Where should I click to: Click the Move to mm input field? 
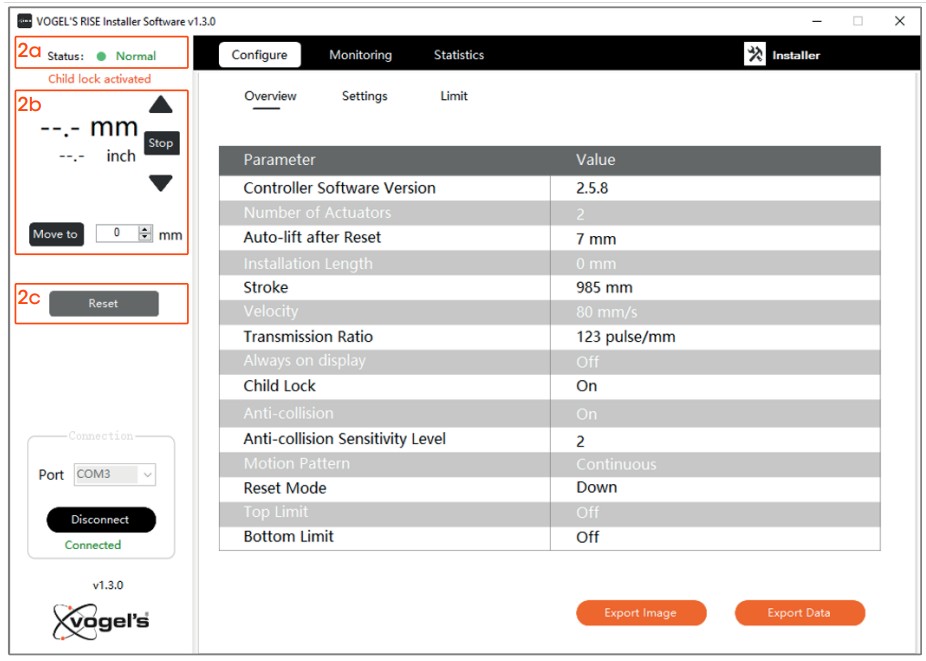pos(117,234)
